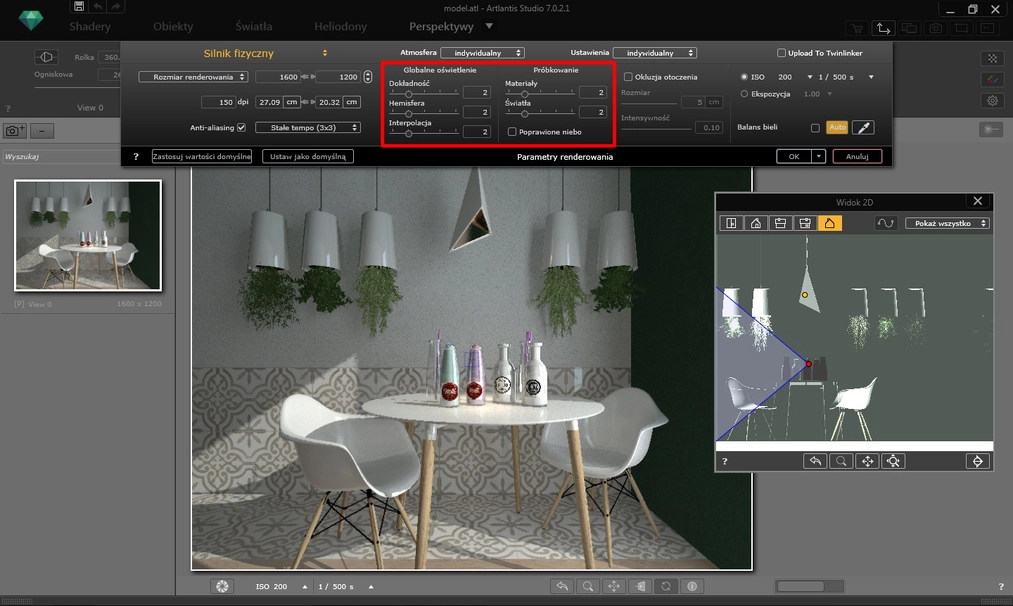Click the Anuluj button
1013x606 pixels.
tap(857, 156)
